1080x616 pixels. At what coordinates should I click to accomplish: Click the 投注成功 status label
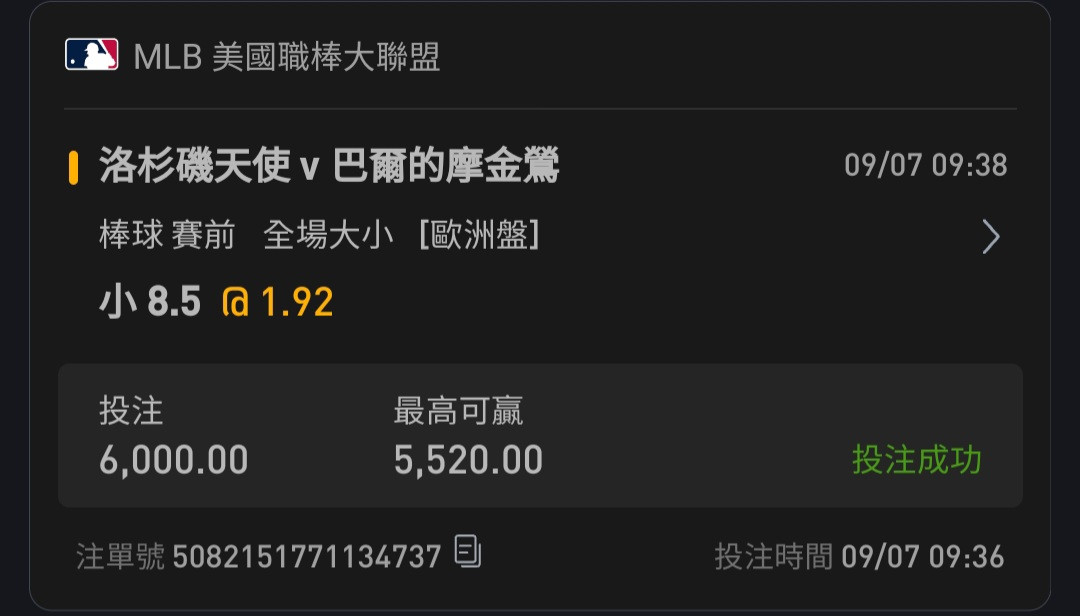[x=917, y=460]
